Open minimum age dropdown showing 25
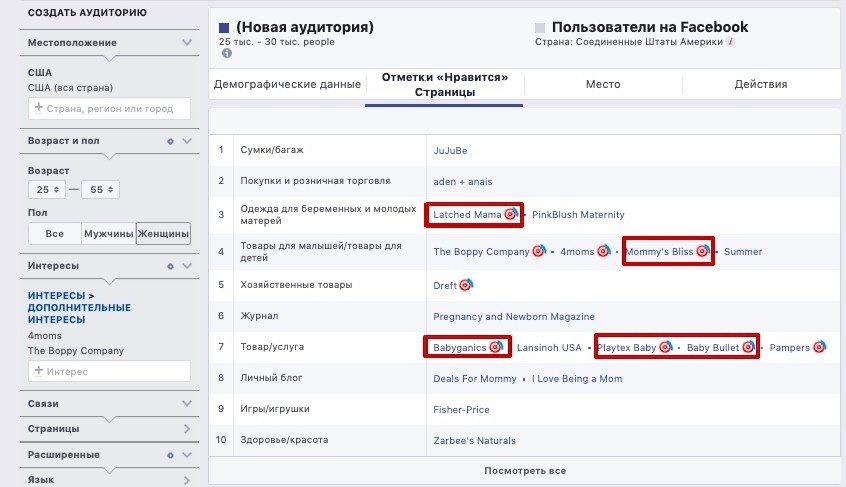 [x=47, y=189]
